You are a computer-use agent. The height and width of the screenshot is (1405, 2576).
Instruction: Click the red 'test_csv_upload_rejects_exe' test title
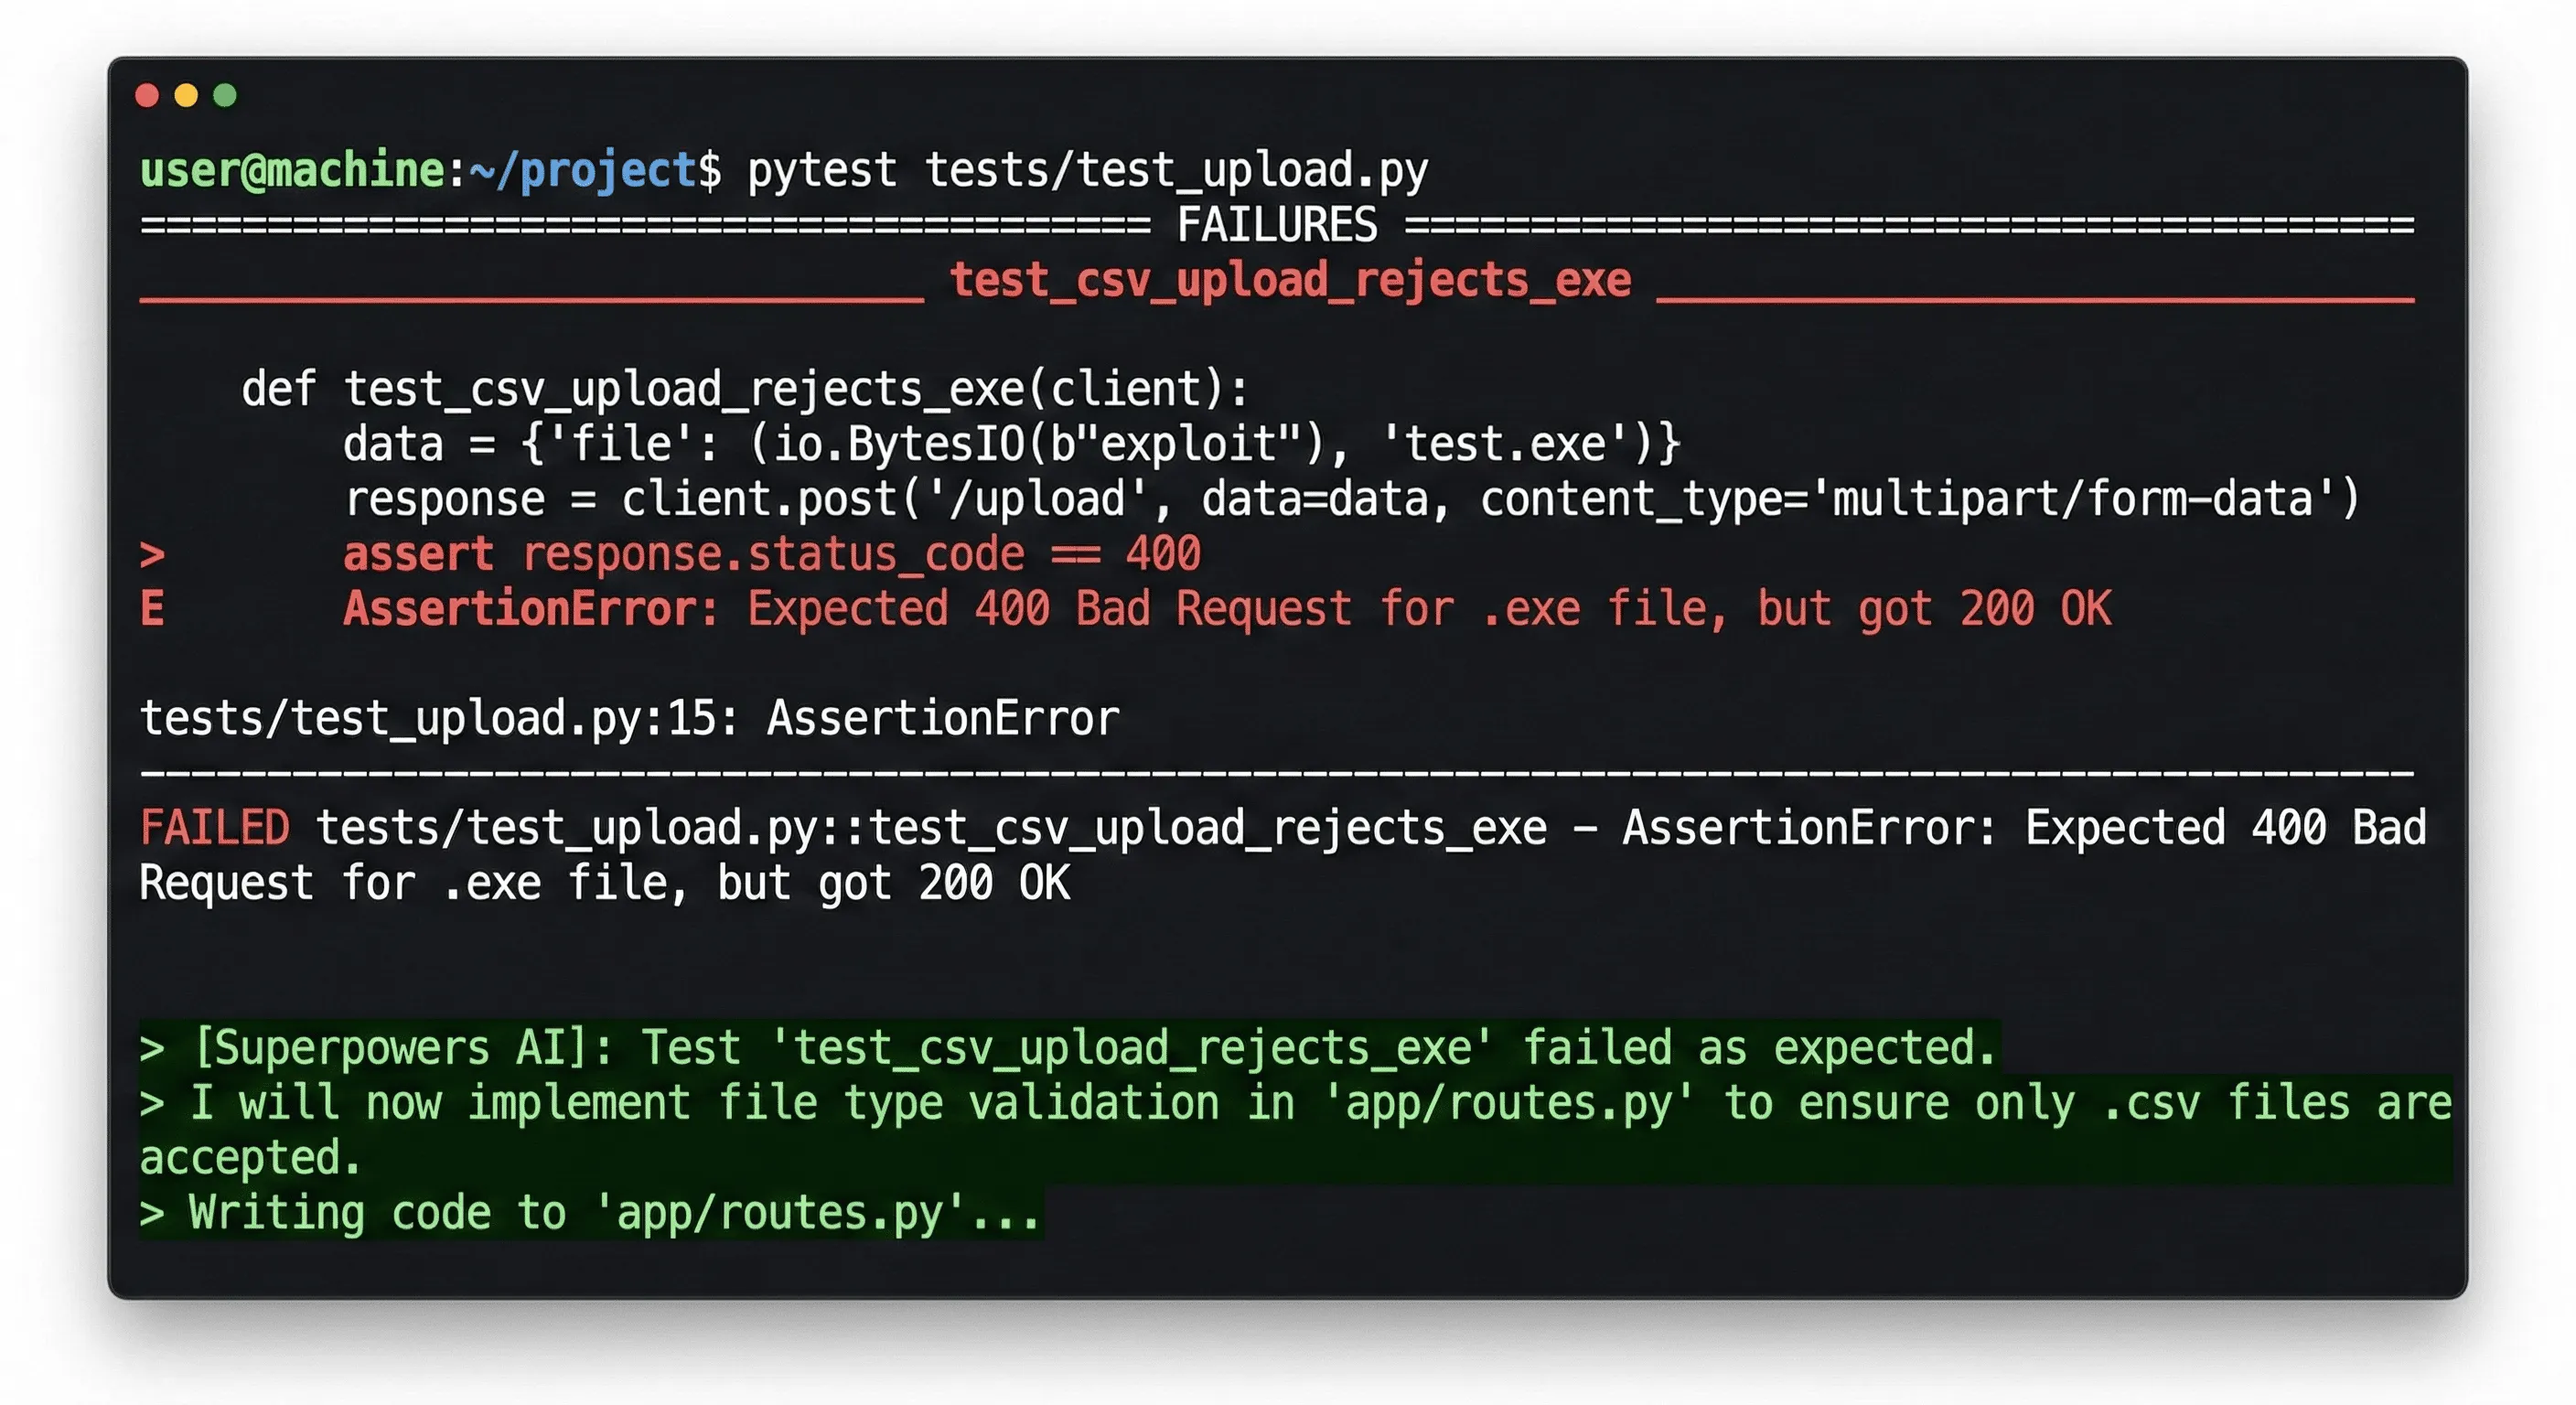point(1290,280)
